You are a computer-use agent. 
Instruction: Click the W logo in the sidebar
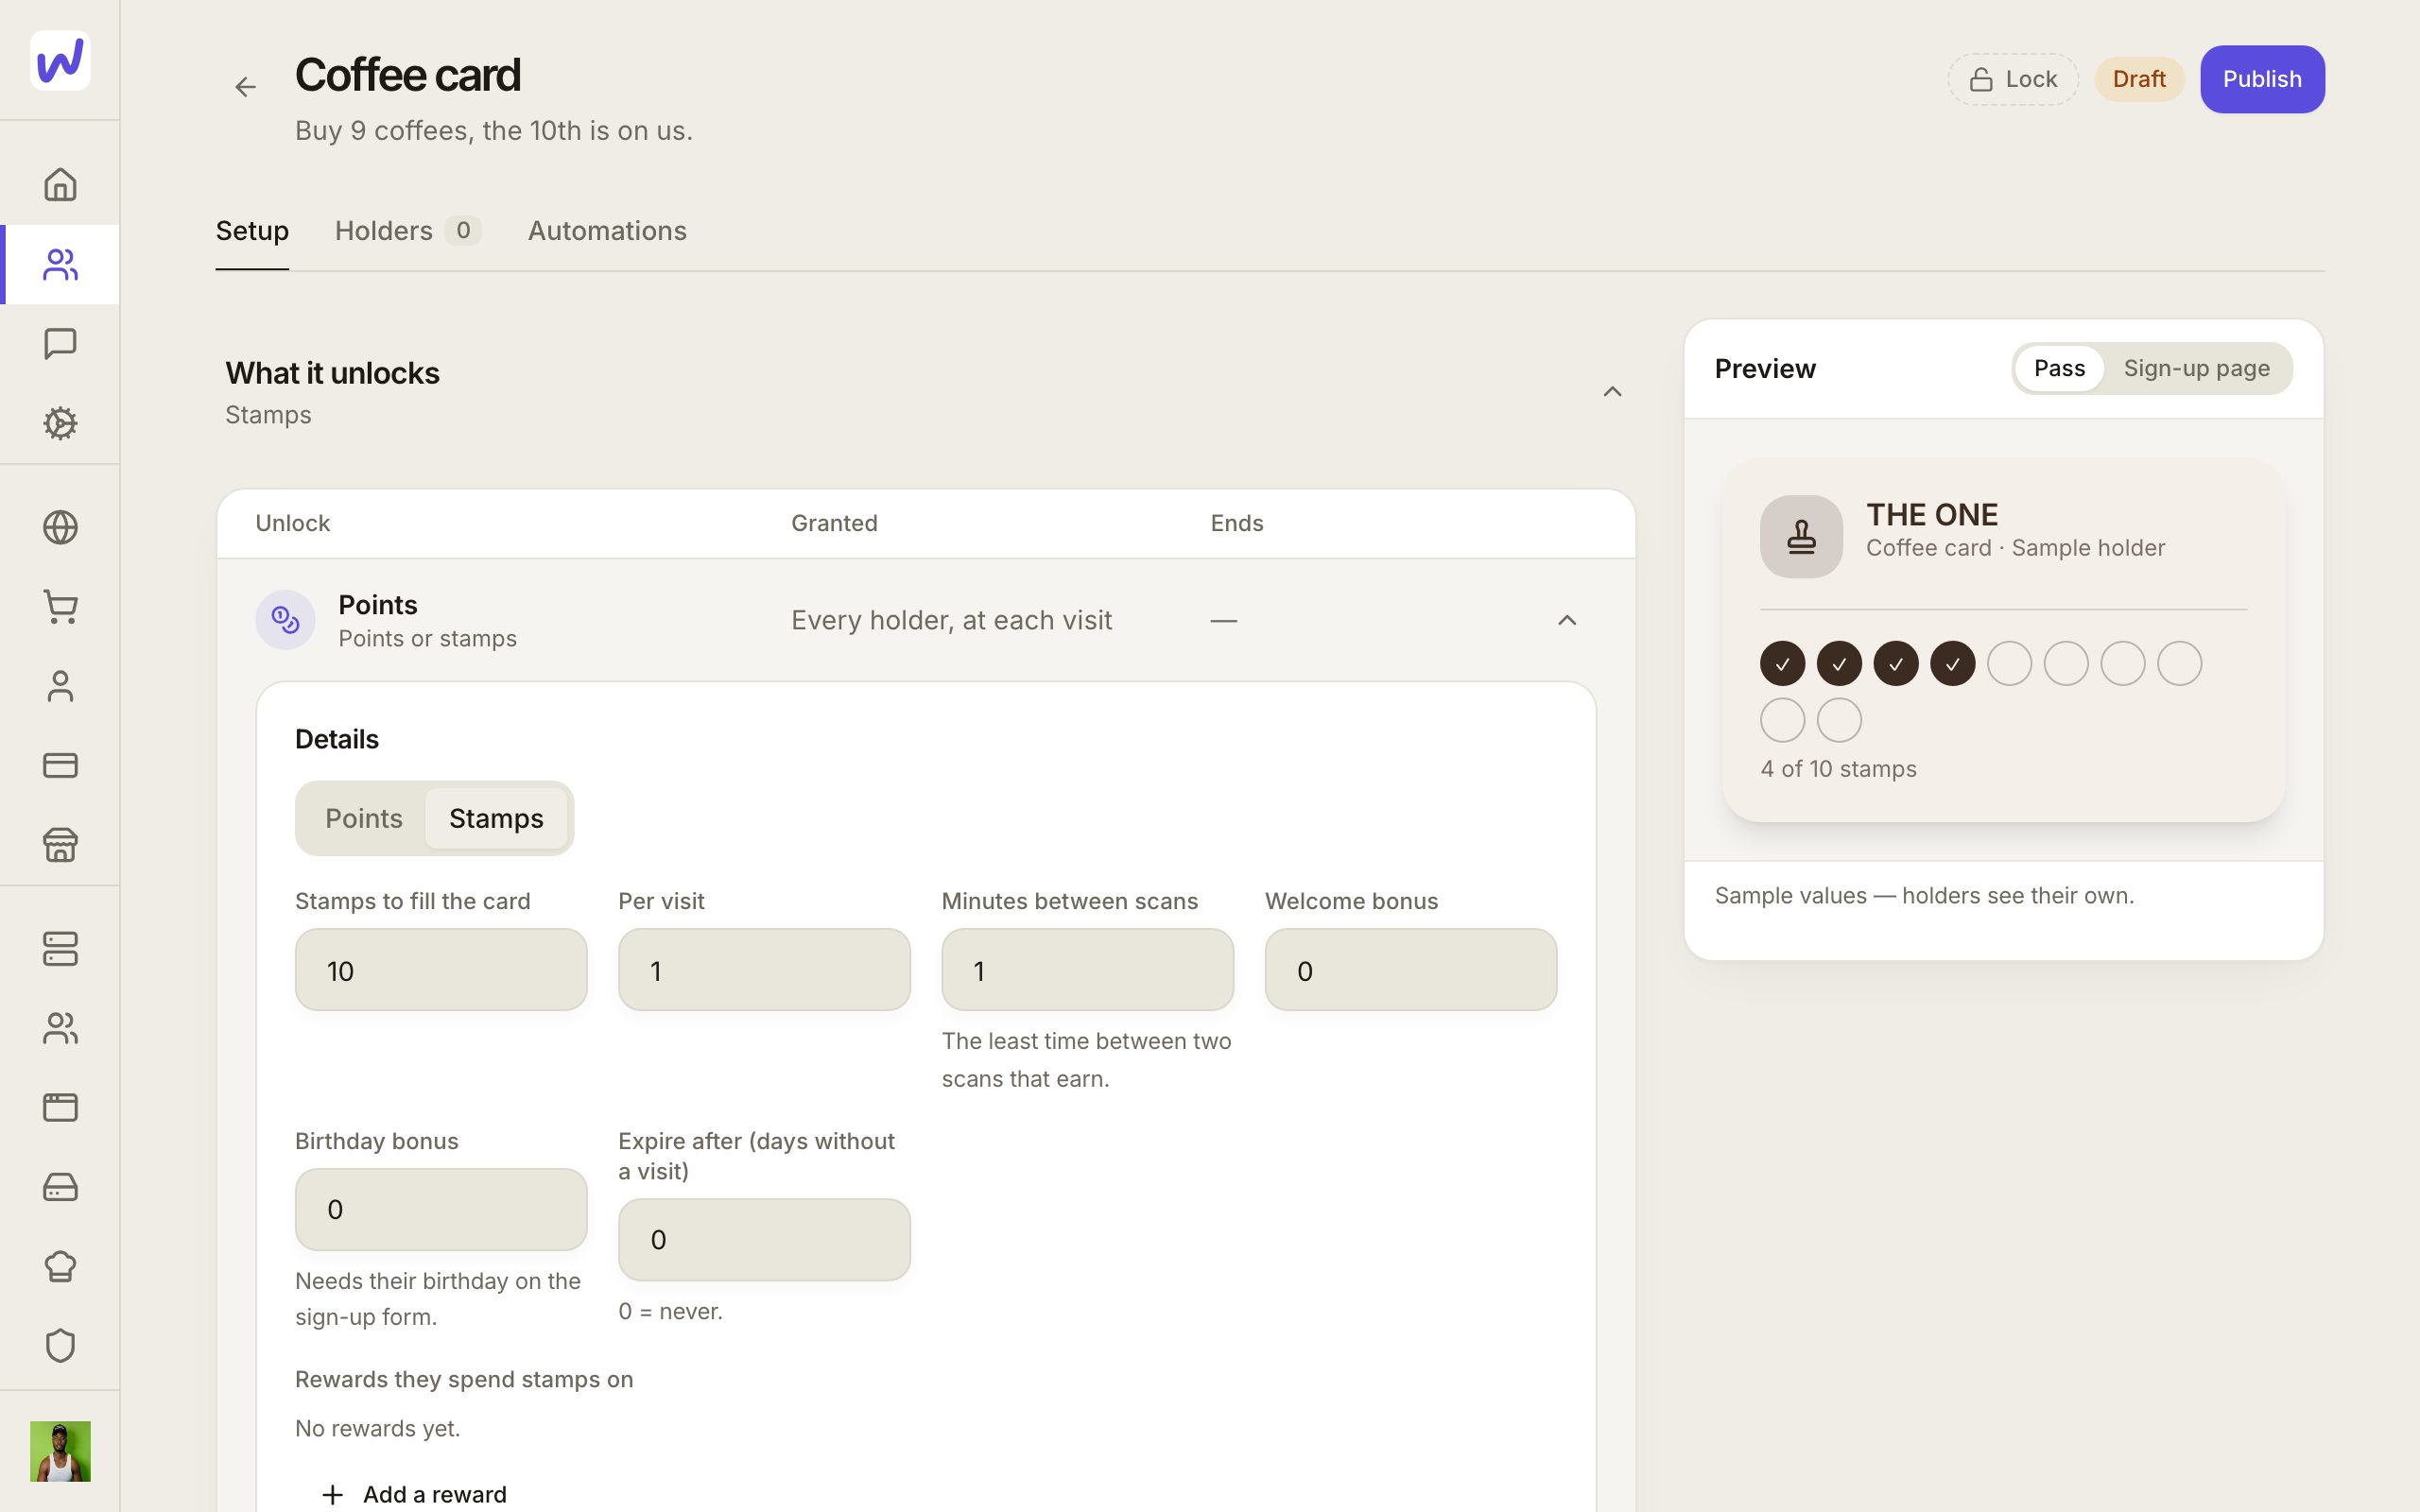click(60, 60)
